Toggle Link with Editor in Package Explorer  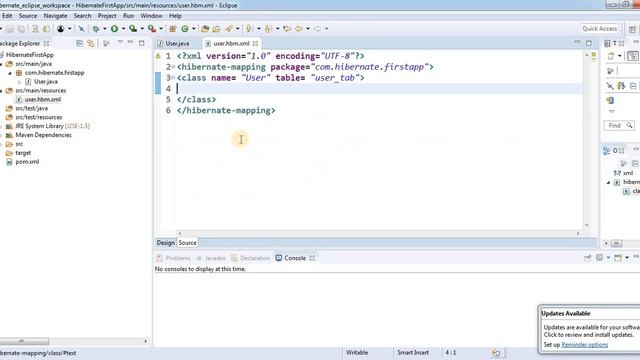(91, 43)
